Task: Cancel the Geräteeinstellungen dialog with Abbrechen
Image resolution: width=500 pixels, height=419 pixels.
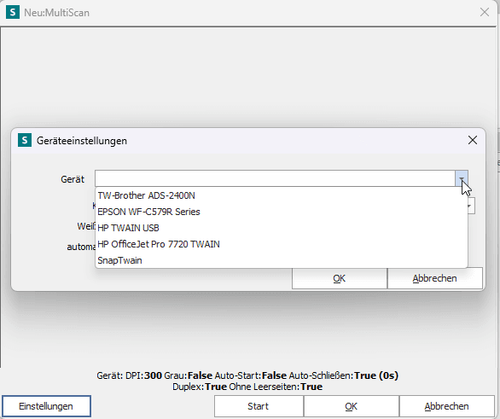Action: pyautogui.click(x=435, y=278)
